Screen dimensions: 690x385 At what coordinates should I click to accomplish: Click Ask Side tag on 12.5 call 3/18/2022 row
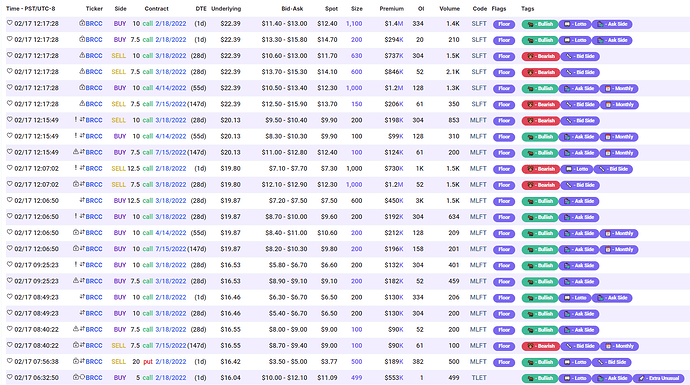tap(579, 201)
